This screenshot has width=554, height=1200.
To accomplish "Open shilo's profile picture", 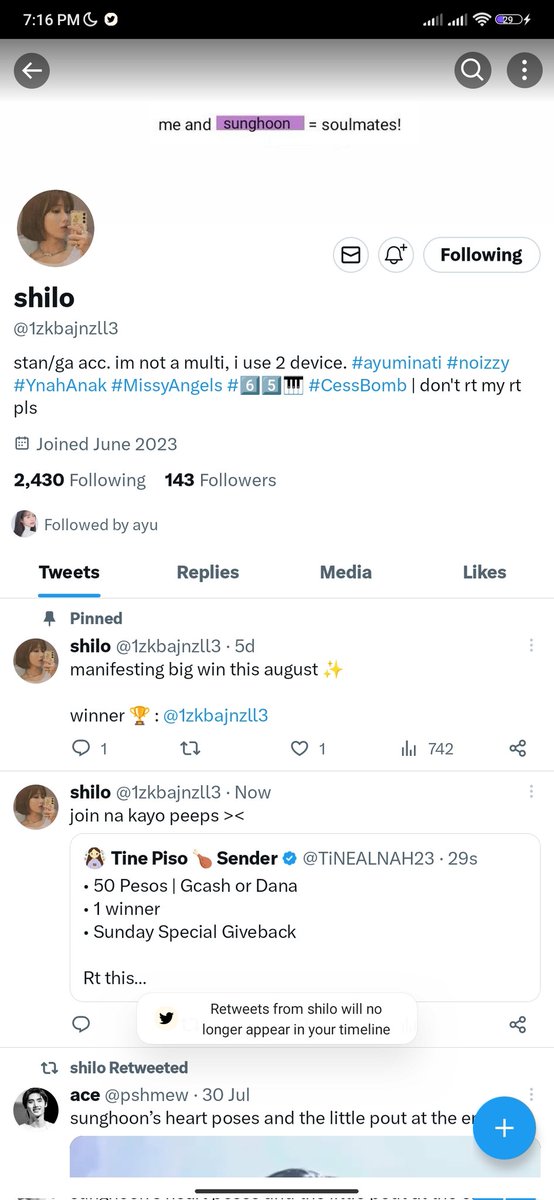I will [x=56, y=228].
